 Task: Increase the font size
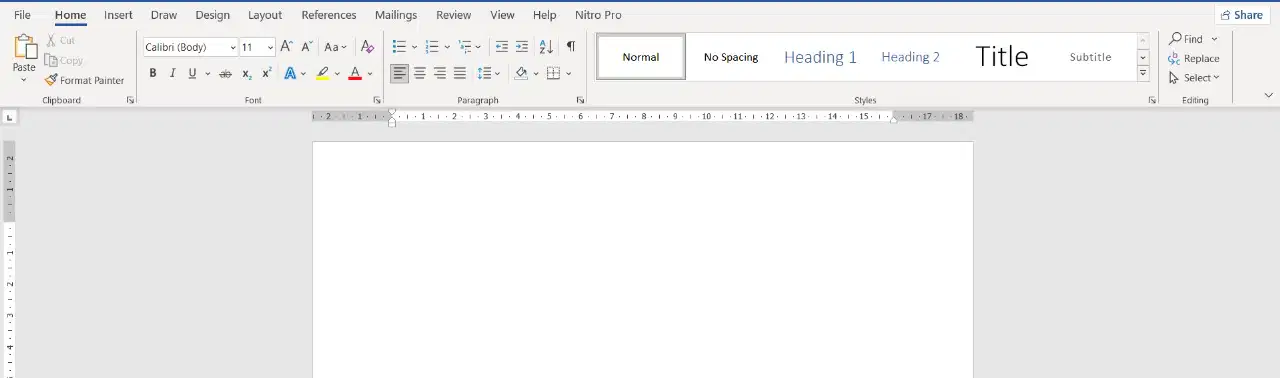click(x=286, y=46)
